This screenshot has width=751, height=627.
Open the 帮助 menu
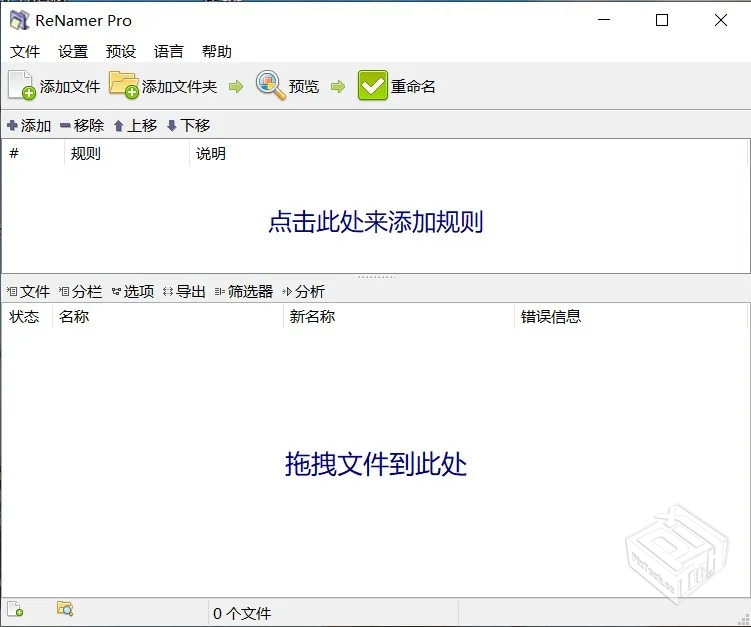(216, 51)
